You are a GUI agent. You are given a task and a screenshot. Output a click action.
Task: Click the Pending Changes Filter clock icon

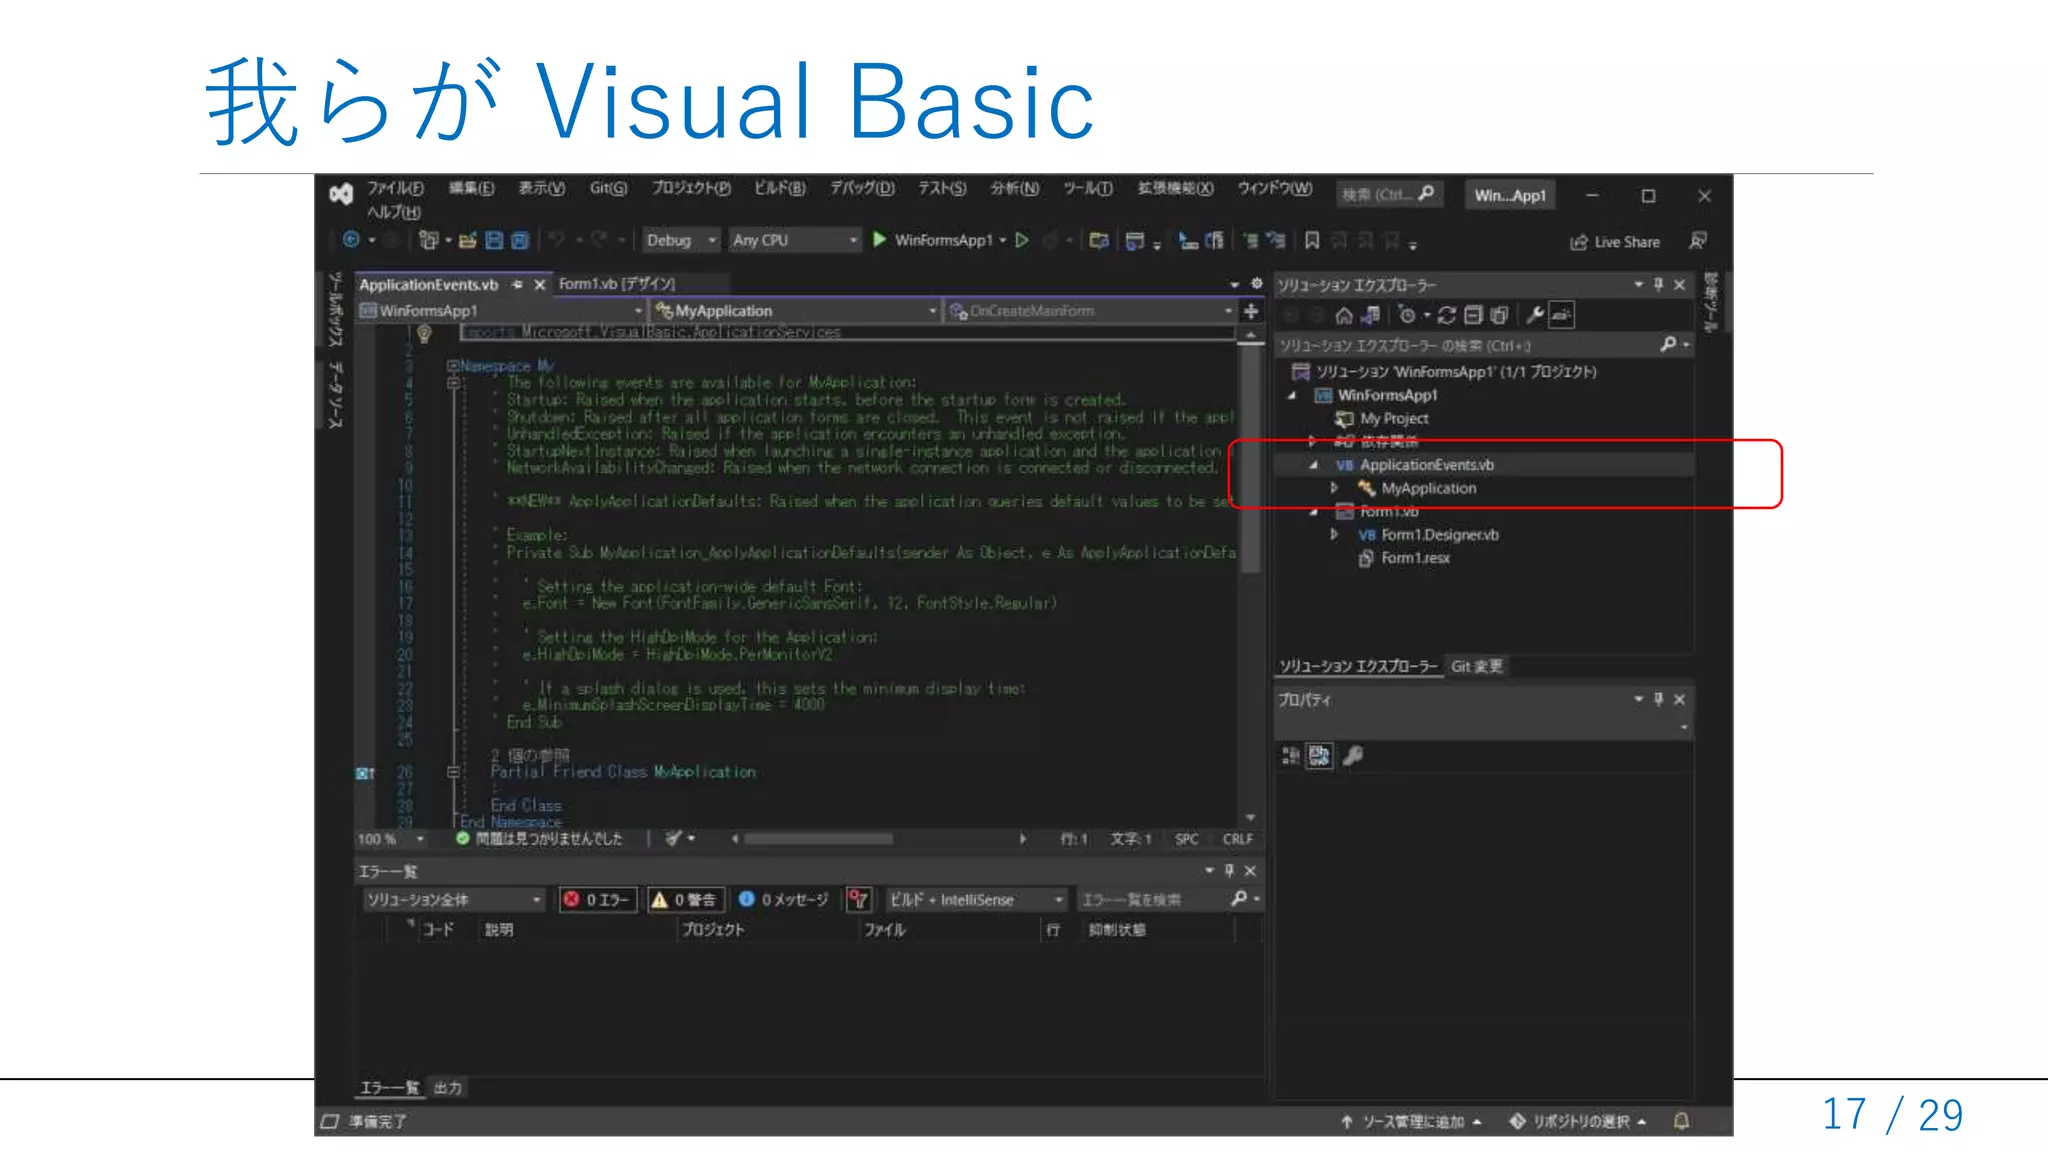click(1408, 316)
